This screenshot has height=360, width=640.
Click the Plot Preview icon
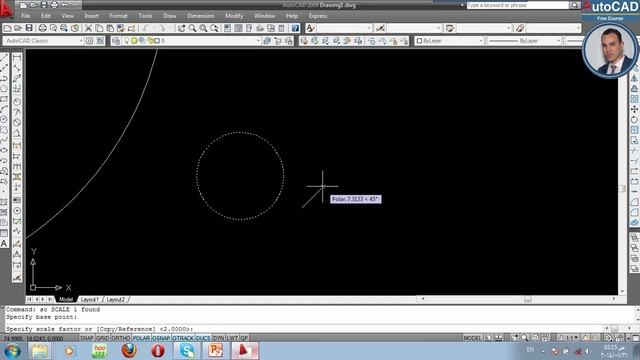(53, 28)
